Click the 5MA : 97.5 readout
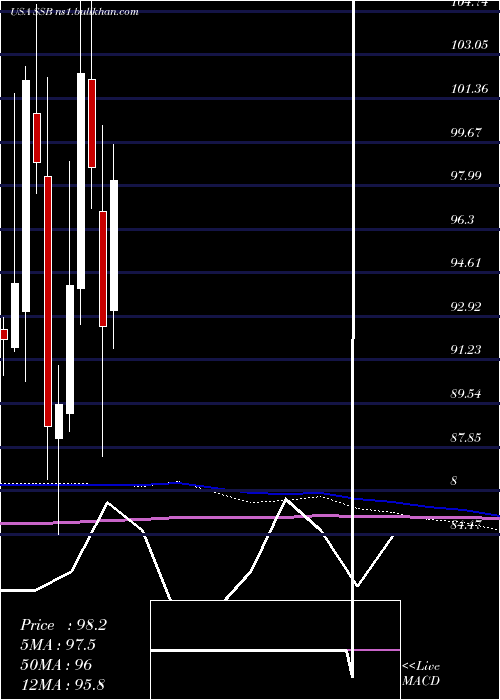 (58, 645)
